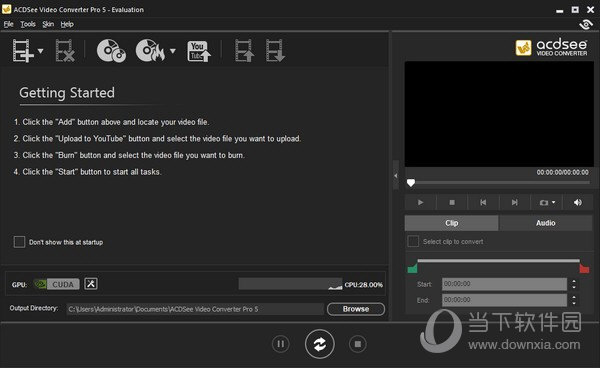The width and height of the screenshot is (600, 368).
Task: Maximize the ACDSee window
Action: (x=575, y=10)
